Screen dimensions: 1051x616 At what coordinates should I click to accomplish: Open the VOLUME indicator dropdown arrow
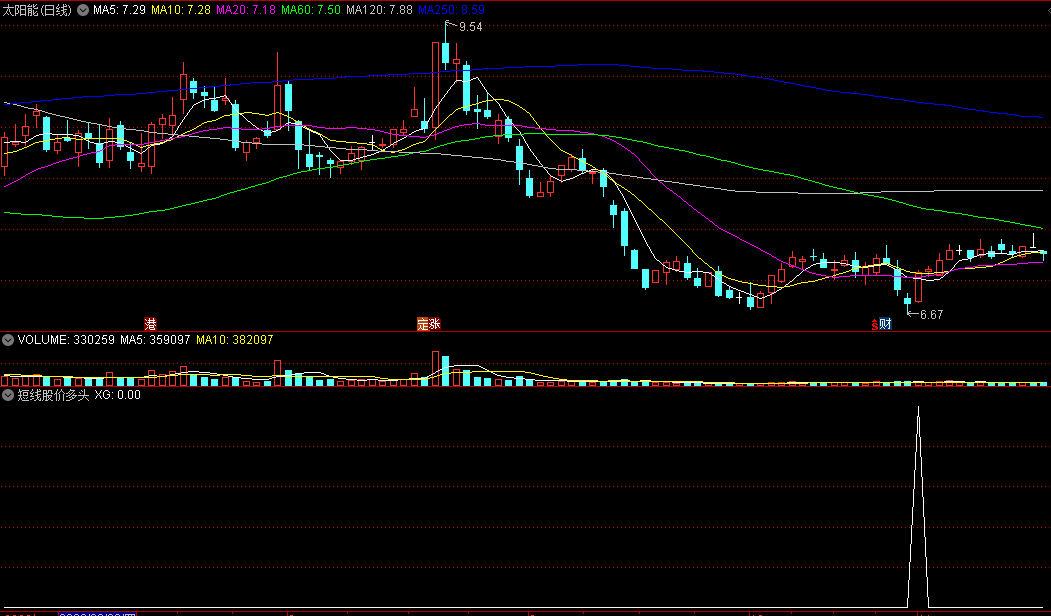pos(8,340)
